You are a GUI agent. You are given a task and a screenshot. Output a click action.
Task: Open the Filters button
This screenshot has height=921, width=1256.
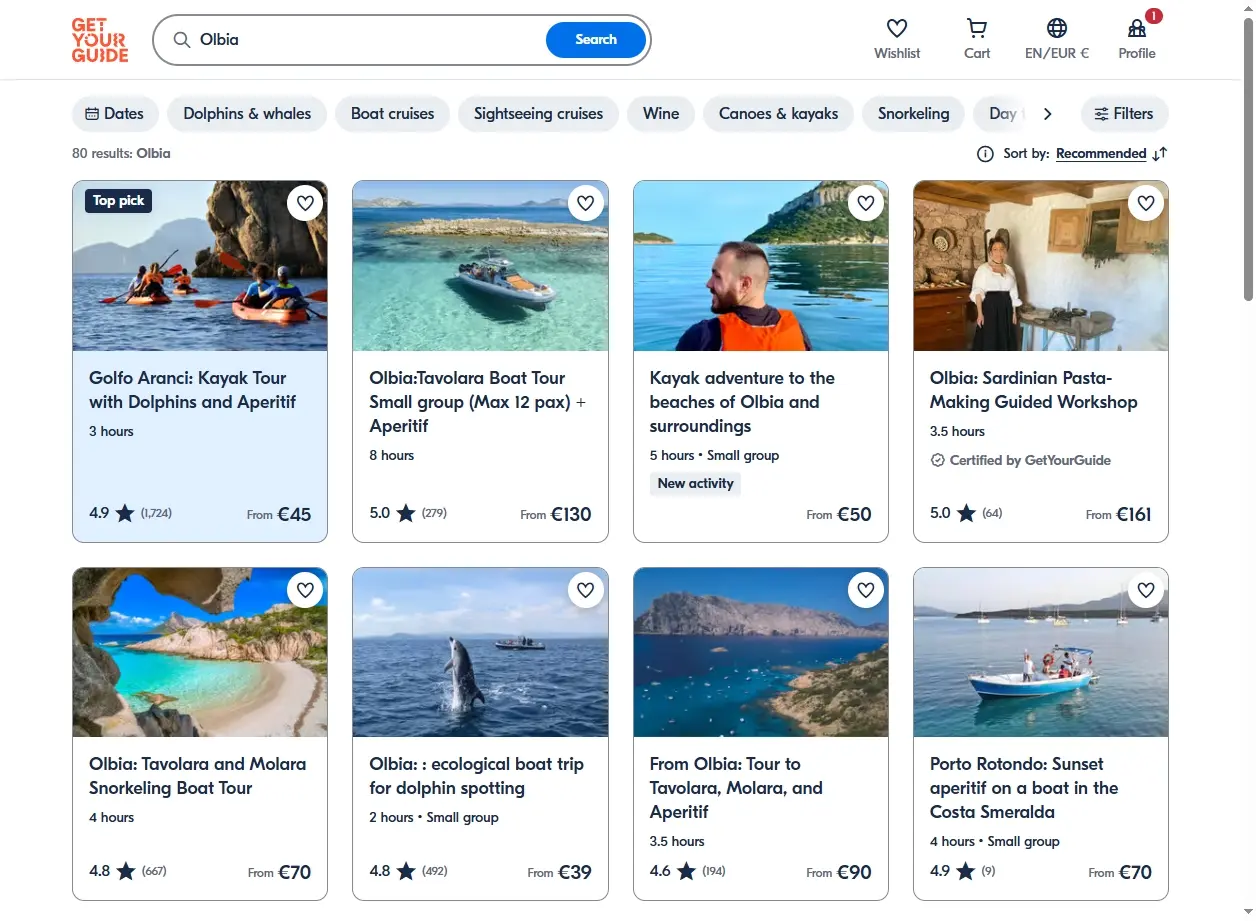pyautogui.click(x=1125, y=114)
